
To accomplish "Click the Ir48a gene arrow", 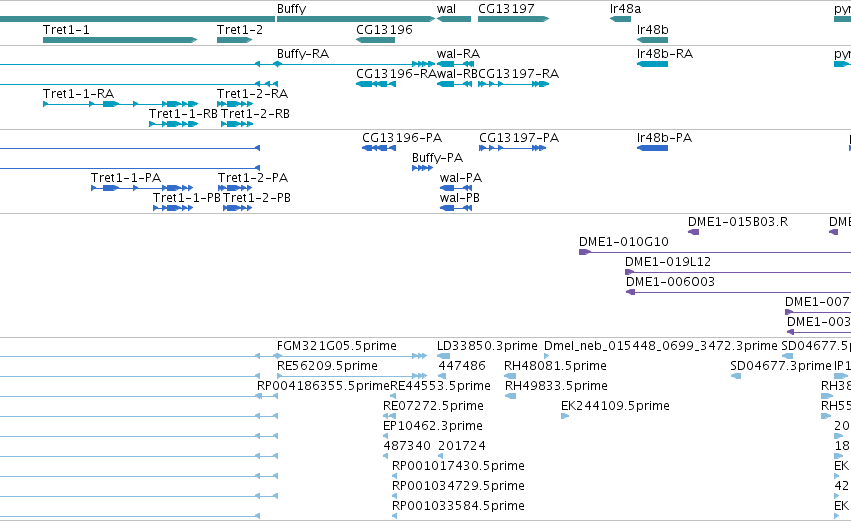I will (x=620, y=19).
